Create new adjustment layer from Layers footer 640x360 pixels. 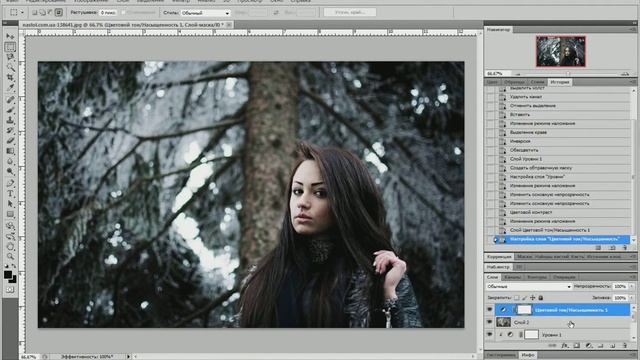(589, 346)
